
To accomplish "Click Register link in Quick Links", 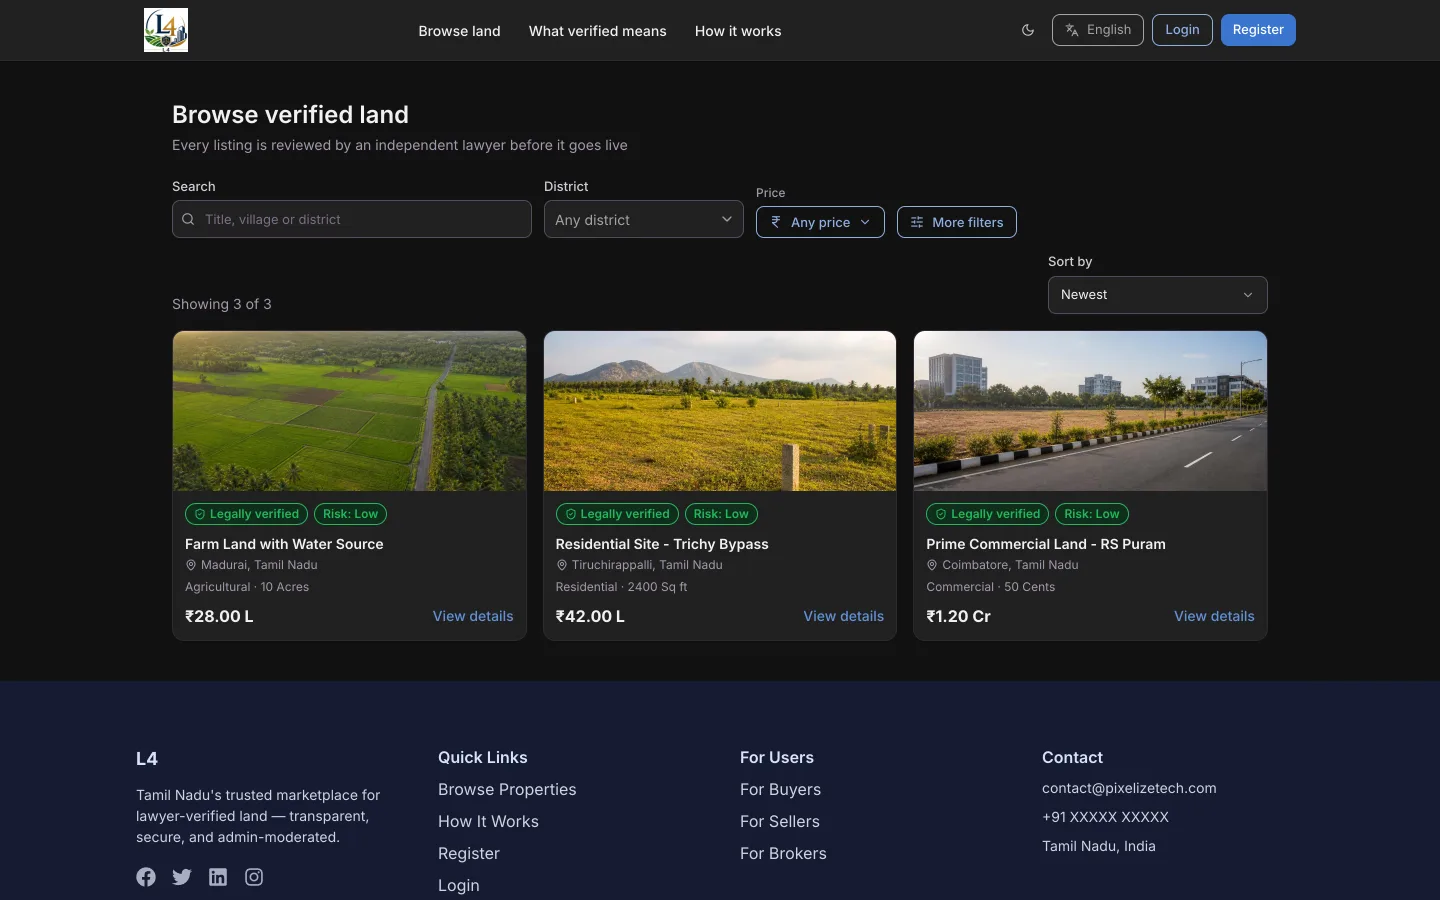I will [469, 853].
